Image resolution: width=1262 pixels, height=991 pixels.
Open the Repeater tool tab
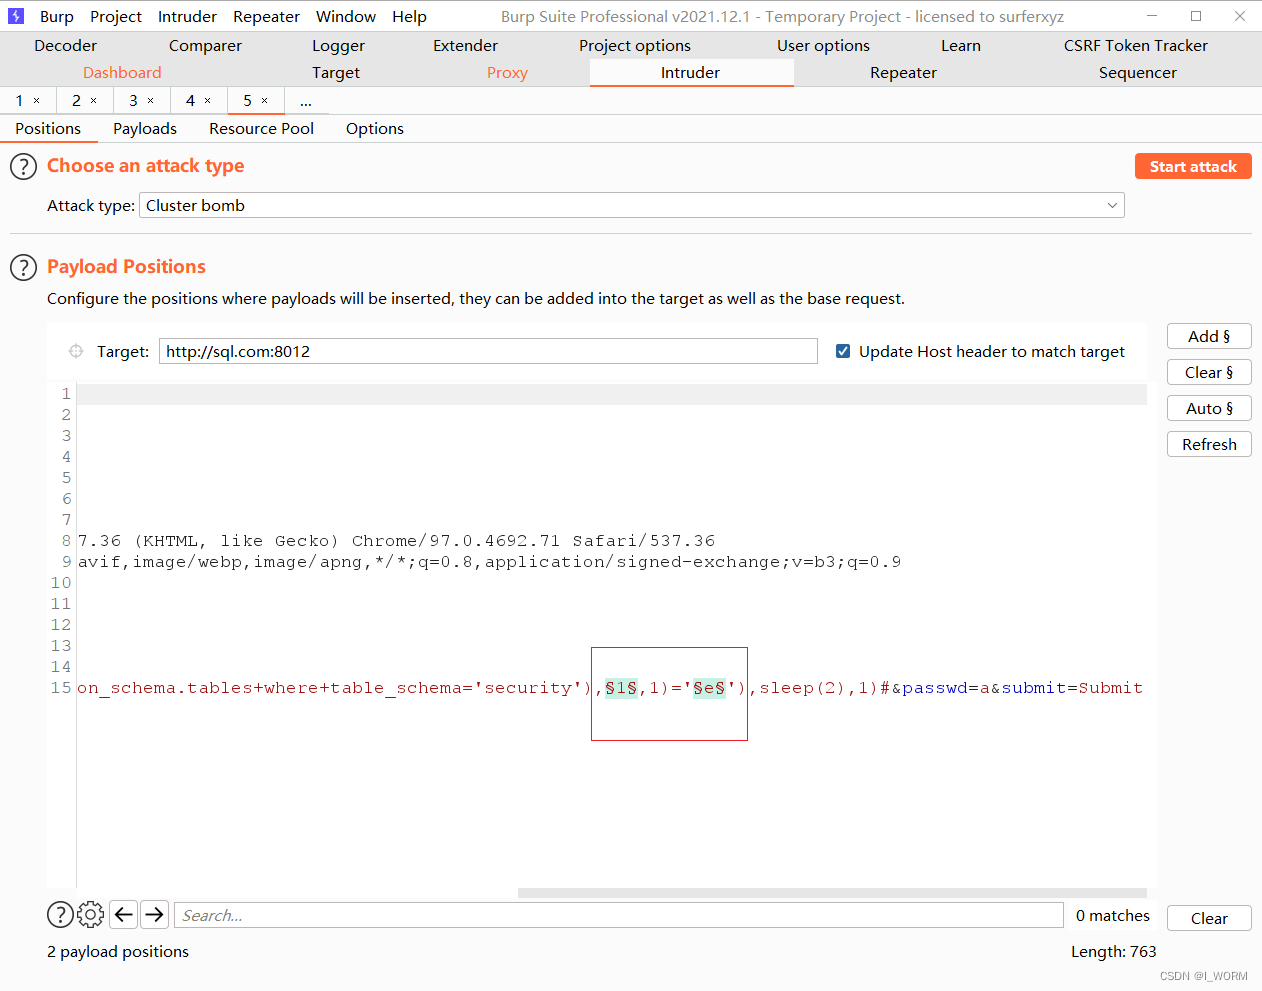[x=903, y=73]
